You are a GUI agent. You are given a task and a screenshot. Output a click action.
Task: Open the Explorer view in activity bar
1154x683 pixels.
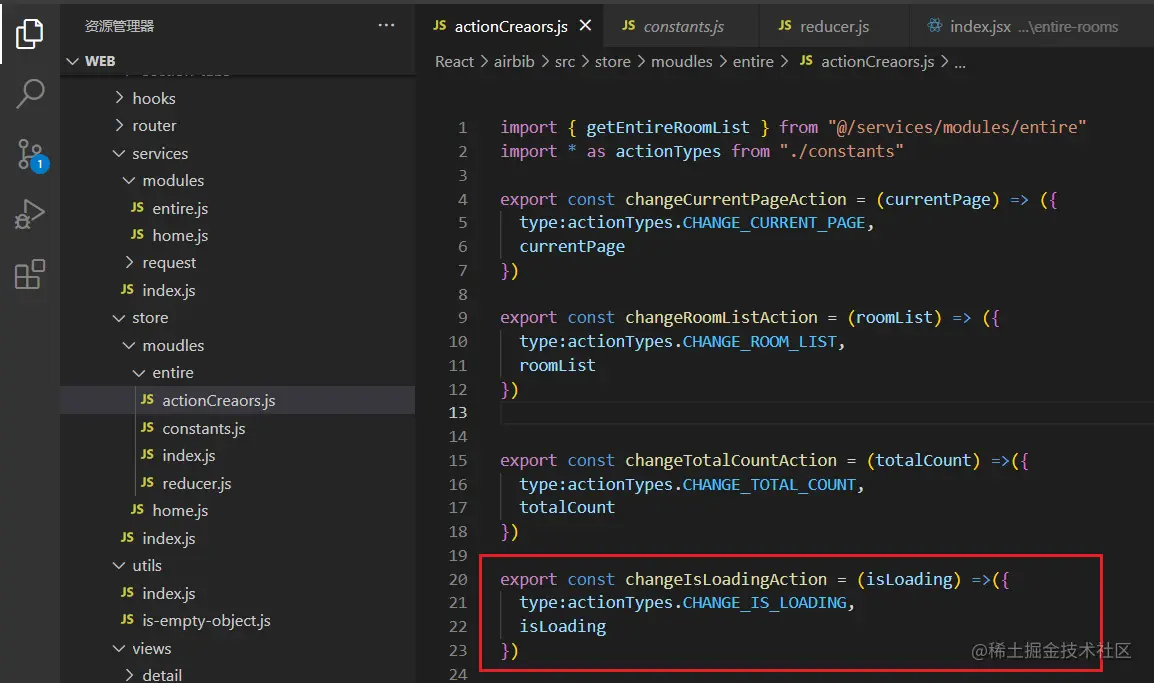click(29, 33)
